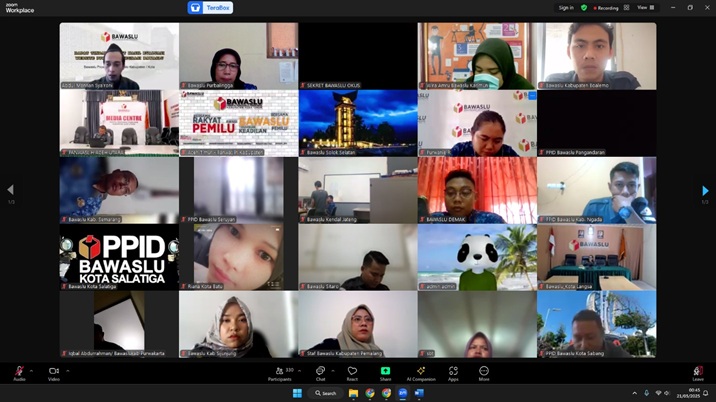The width and height of the screenshot is (716, 402).
Task: Open the React emoji menu
Action: 352,373
